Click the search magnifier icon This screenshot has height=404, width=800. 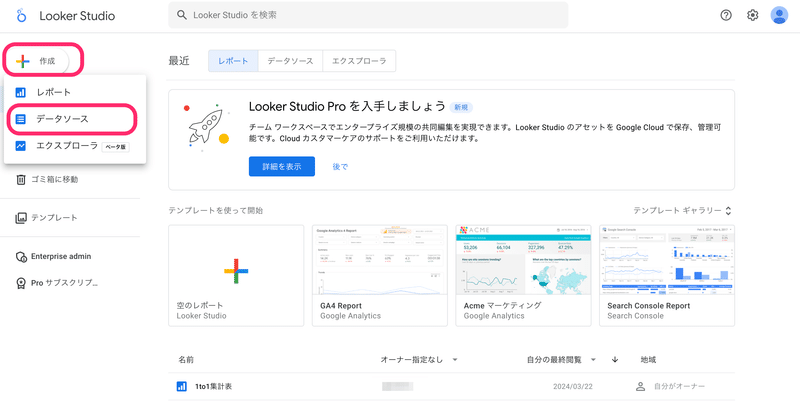(x=182, y=15)
